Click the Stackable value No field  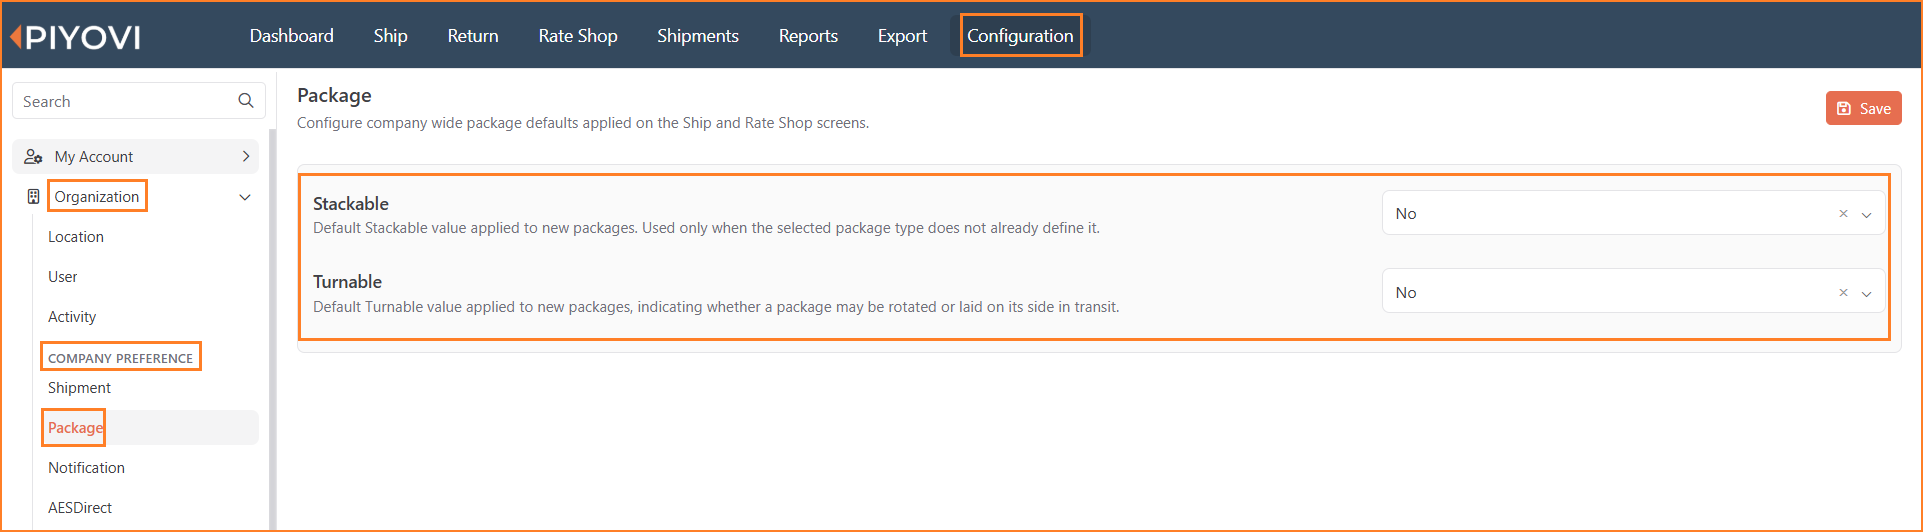[x=1633, y=213]
